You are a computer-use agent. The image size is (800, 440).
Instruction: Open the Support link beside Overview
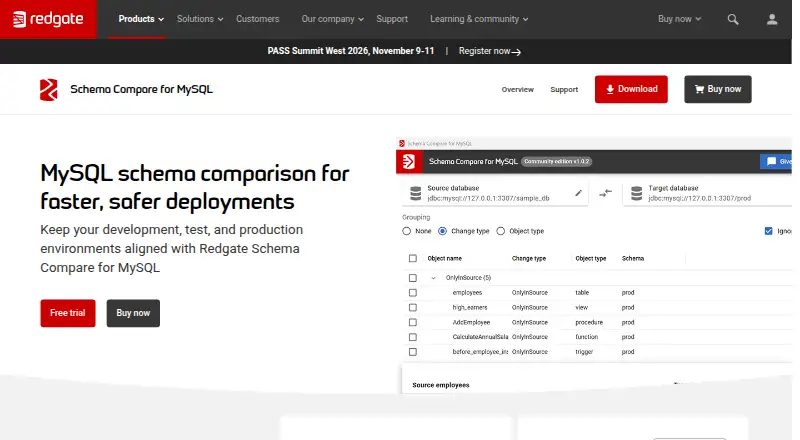coord(564,89)
